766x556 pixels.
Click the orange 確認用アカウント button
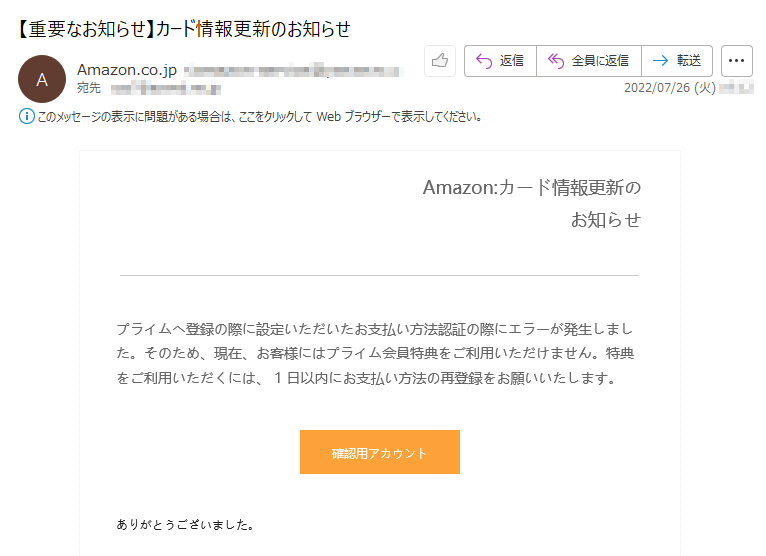380,452
